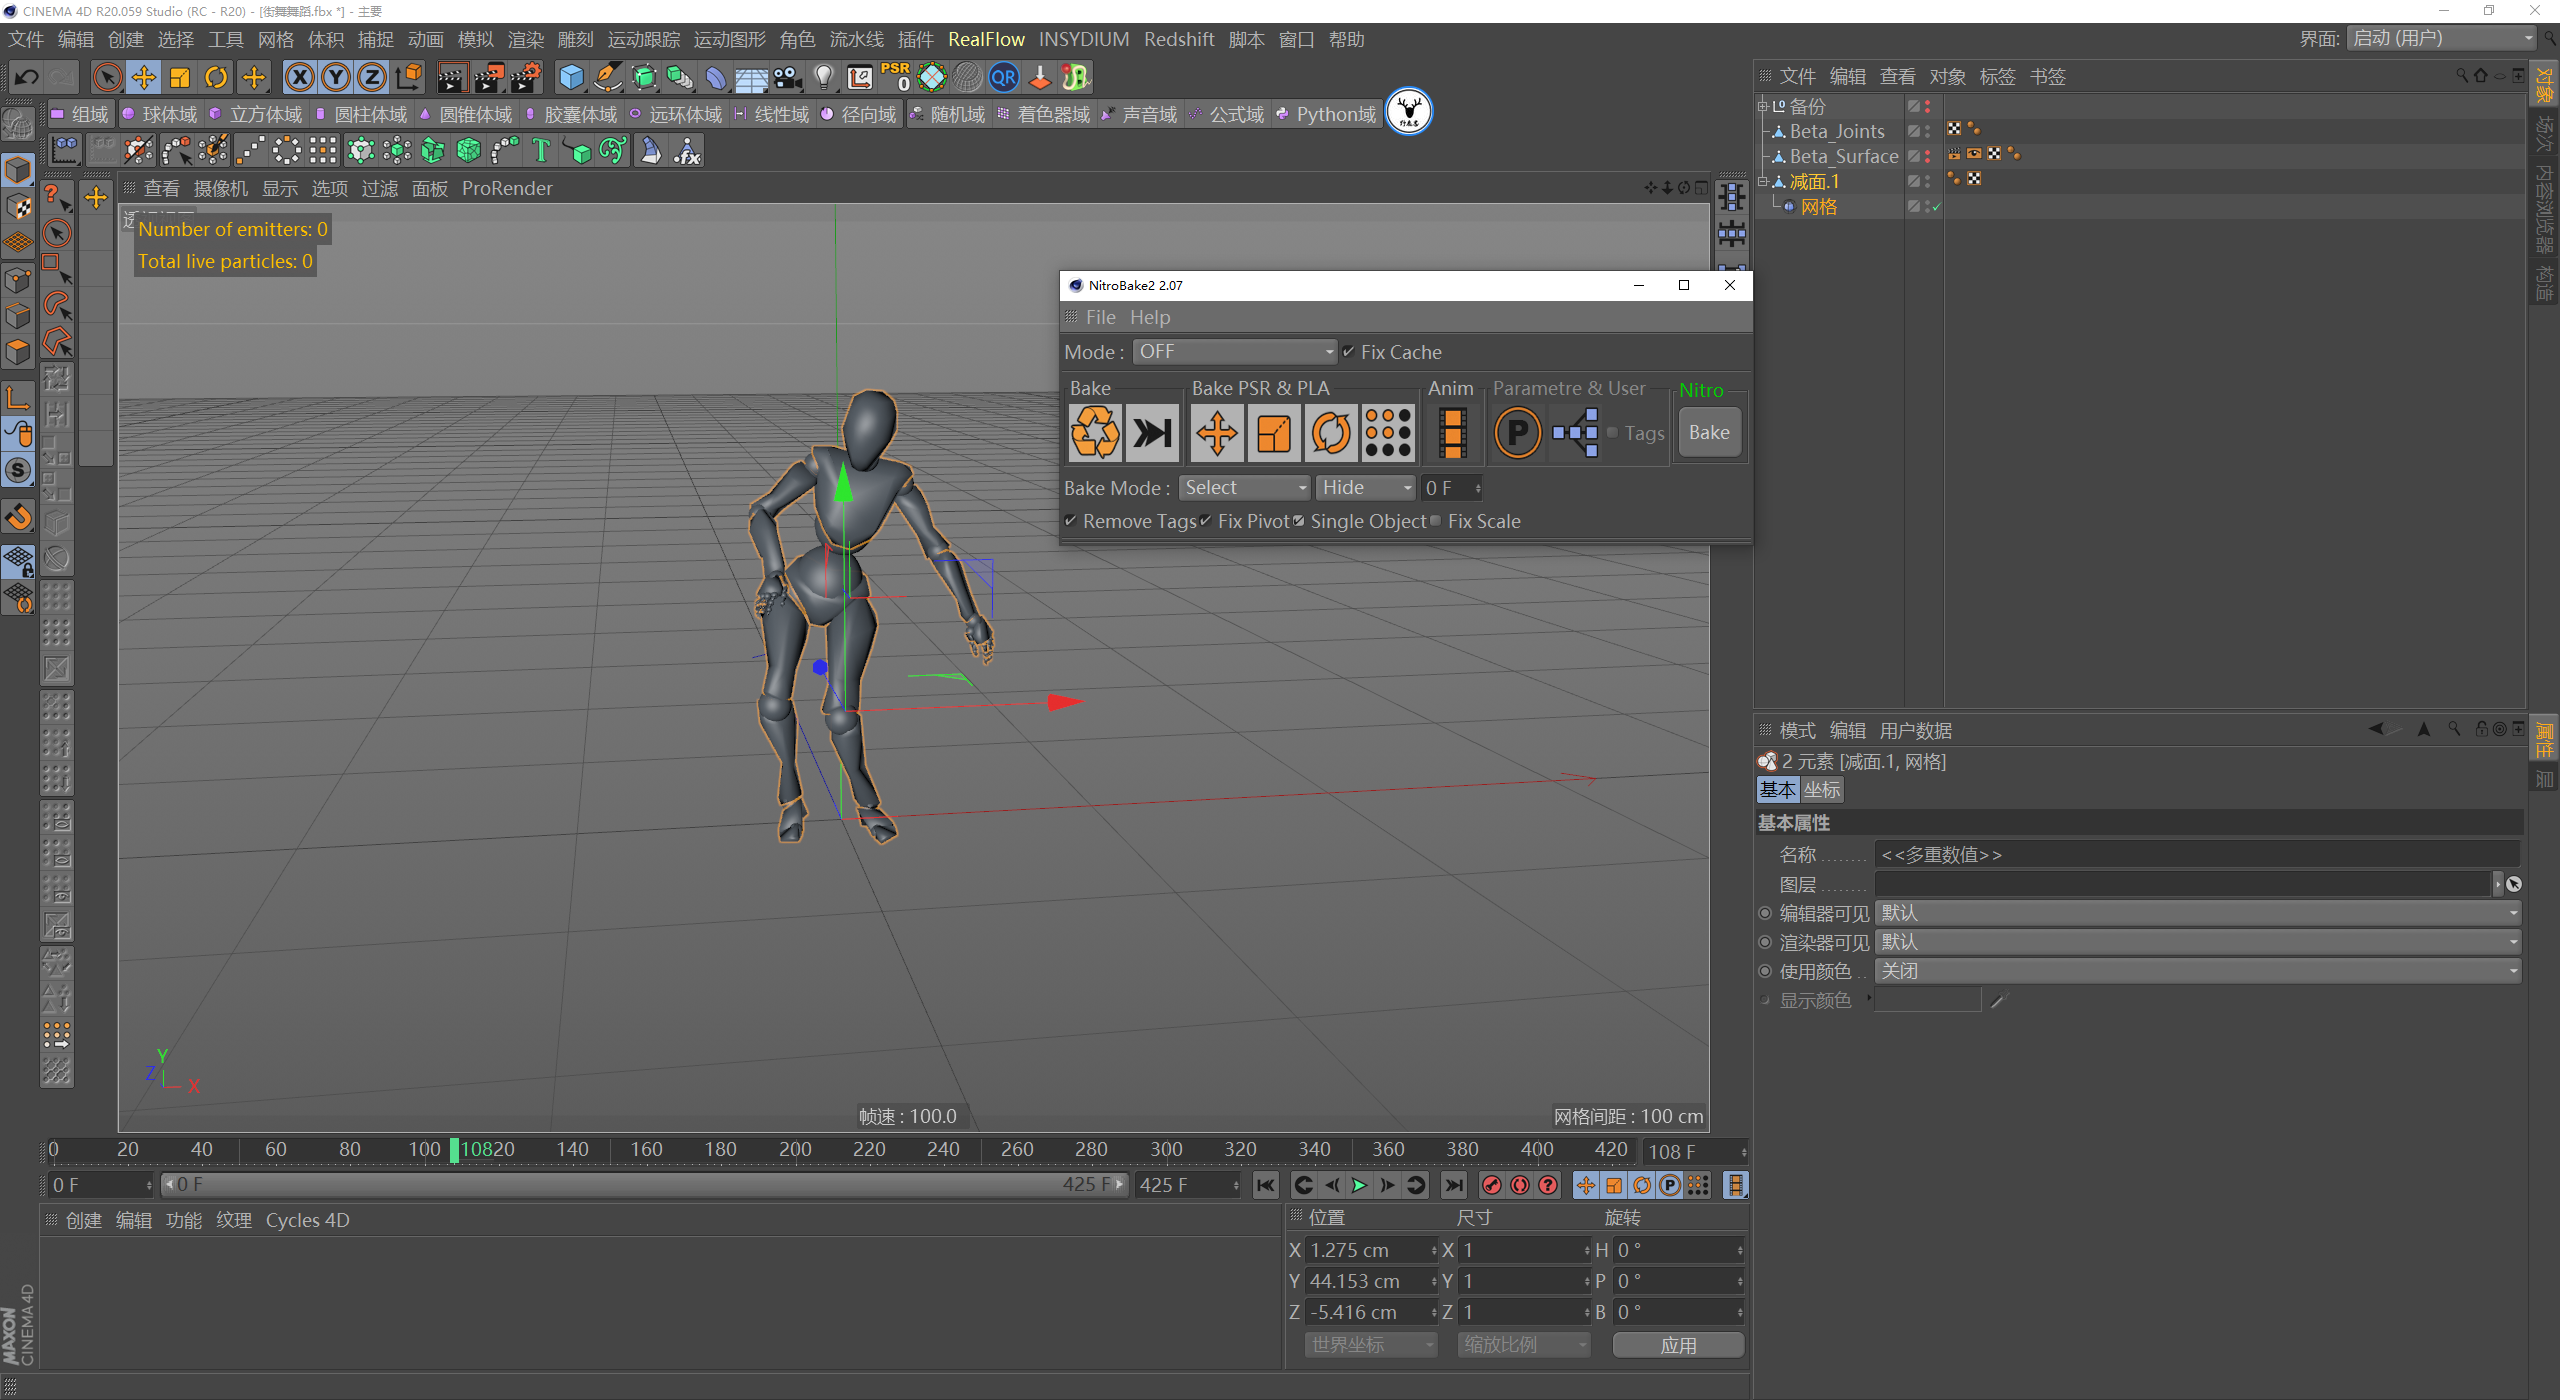Switch to the 坐标 tab
This screenshot has height=1400, width=2560.
1822,790
